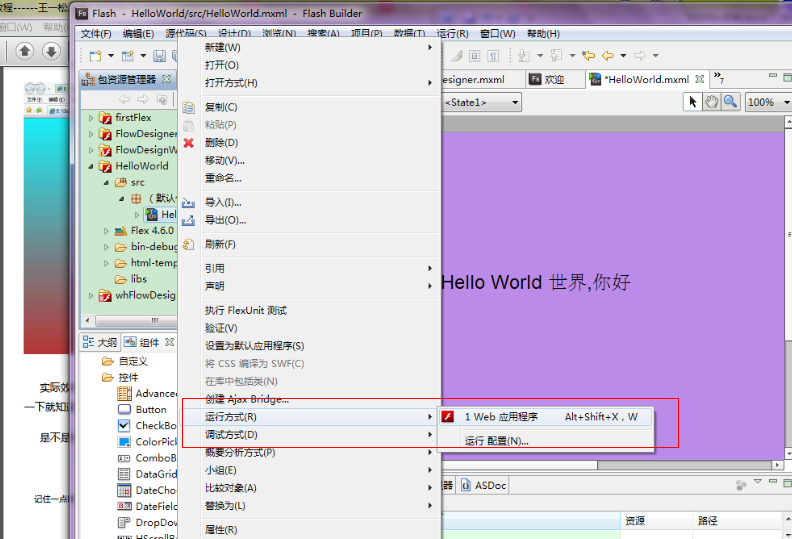
Task: Select the pointer Select tool in design view
Action: tap(692, 102)
